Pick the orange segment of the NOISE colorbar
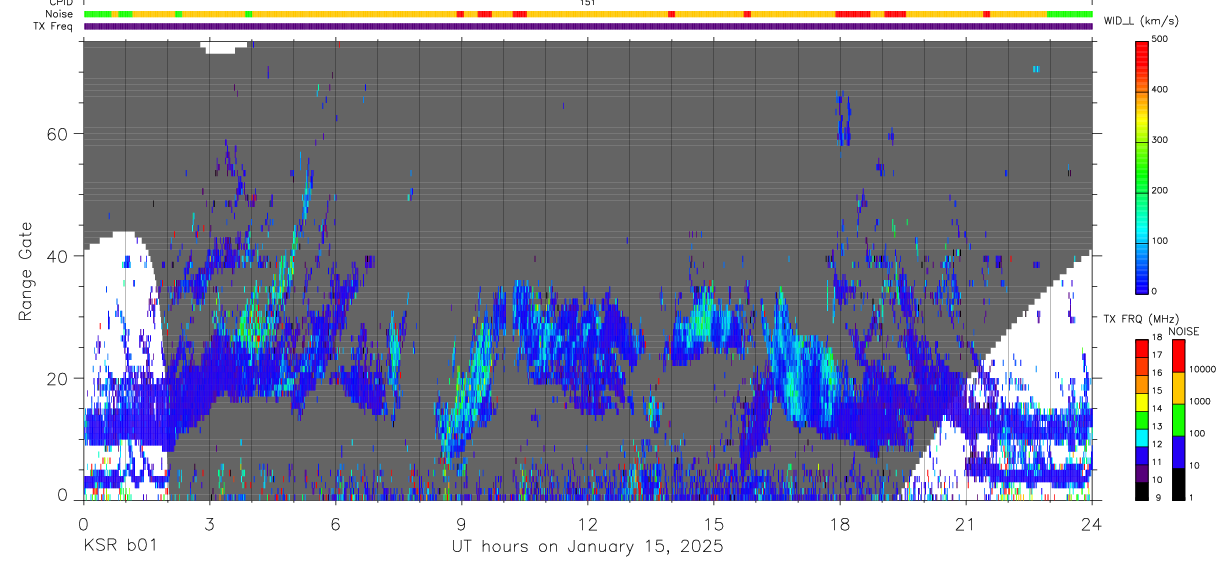 1177,387
